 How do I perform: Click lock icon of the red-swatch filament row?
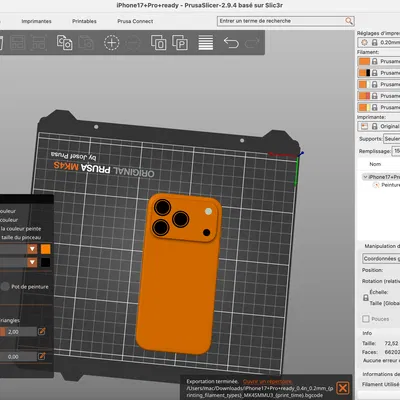point(375,96)
